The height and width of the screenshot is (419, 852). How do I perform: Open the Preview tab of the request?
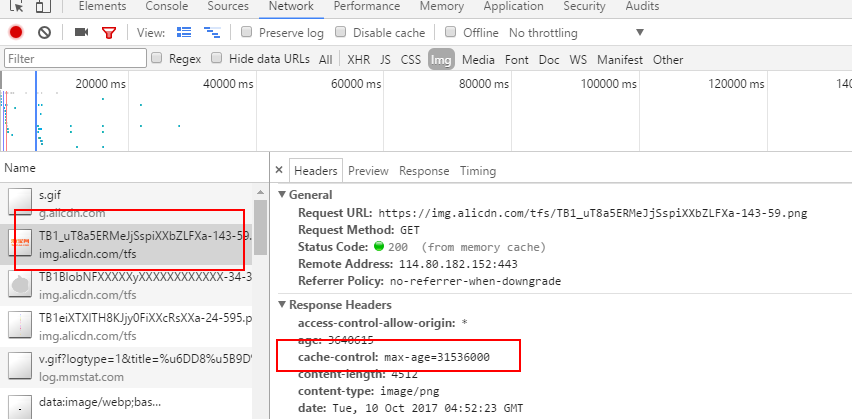click(x=368, y=171)
